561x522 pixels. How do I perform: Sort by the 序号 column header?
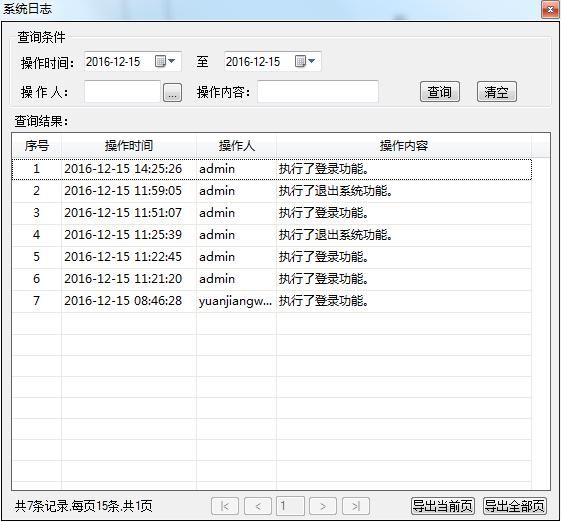(x=37, y=146)
